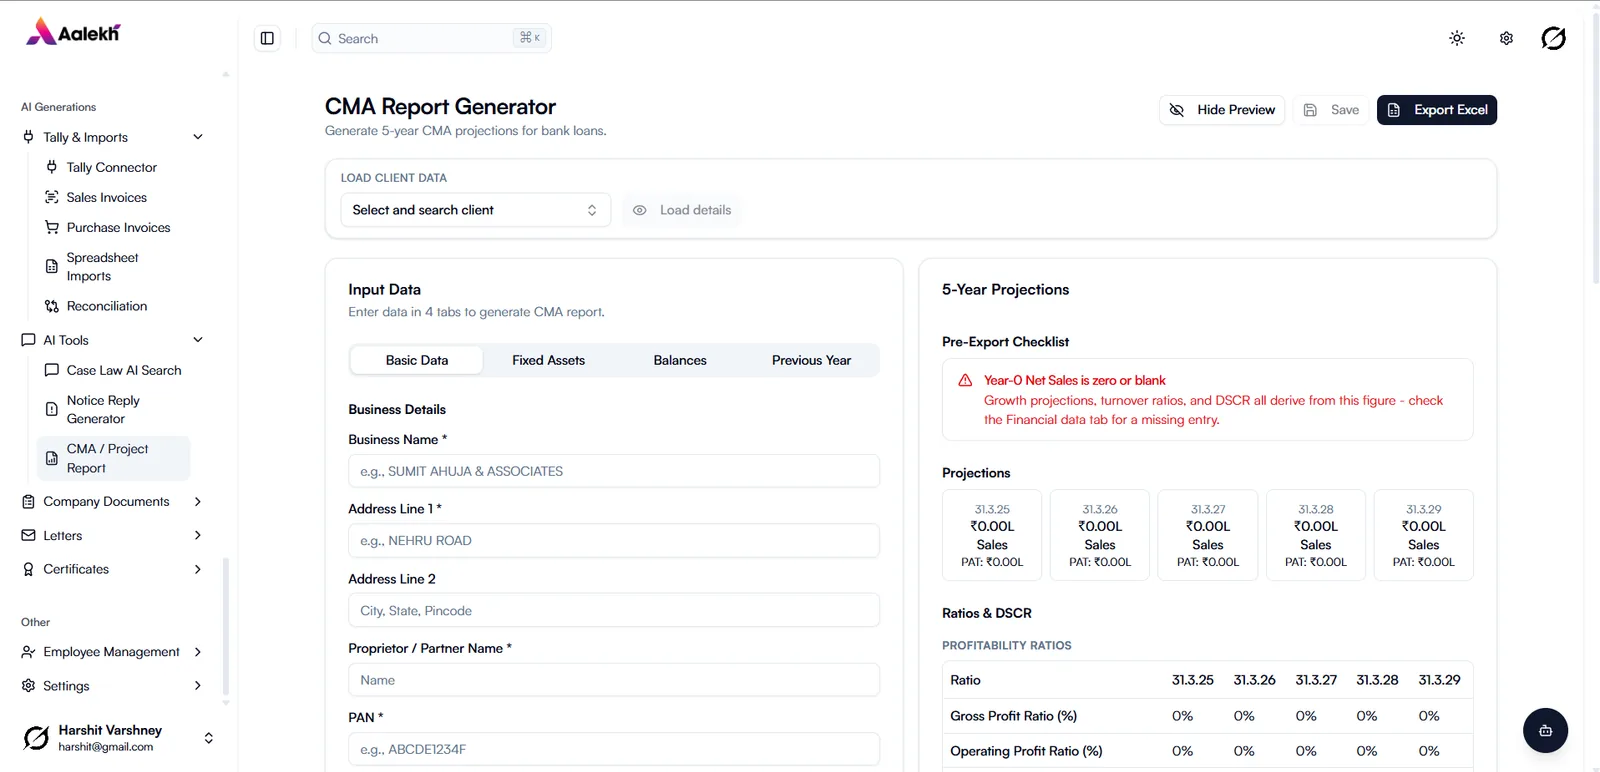The image size is (1600, 772).
Task: Click the Load details eye button
Action: pos(683,210)
